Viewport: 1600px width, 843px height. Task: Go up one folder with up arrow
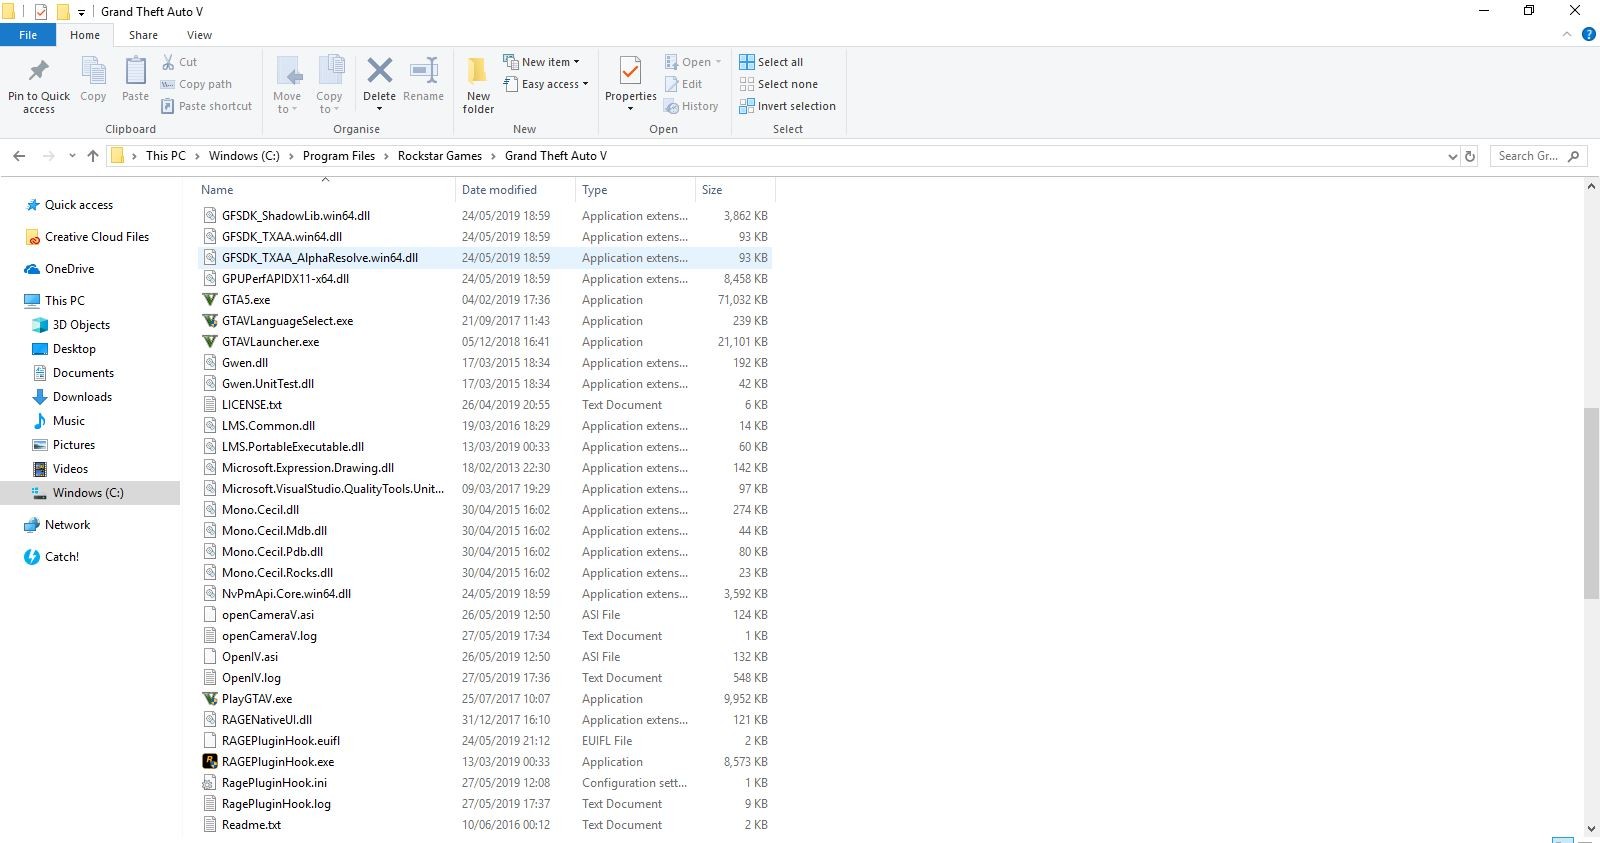(93, 156)
